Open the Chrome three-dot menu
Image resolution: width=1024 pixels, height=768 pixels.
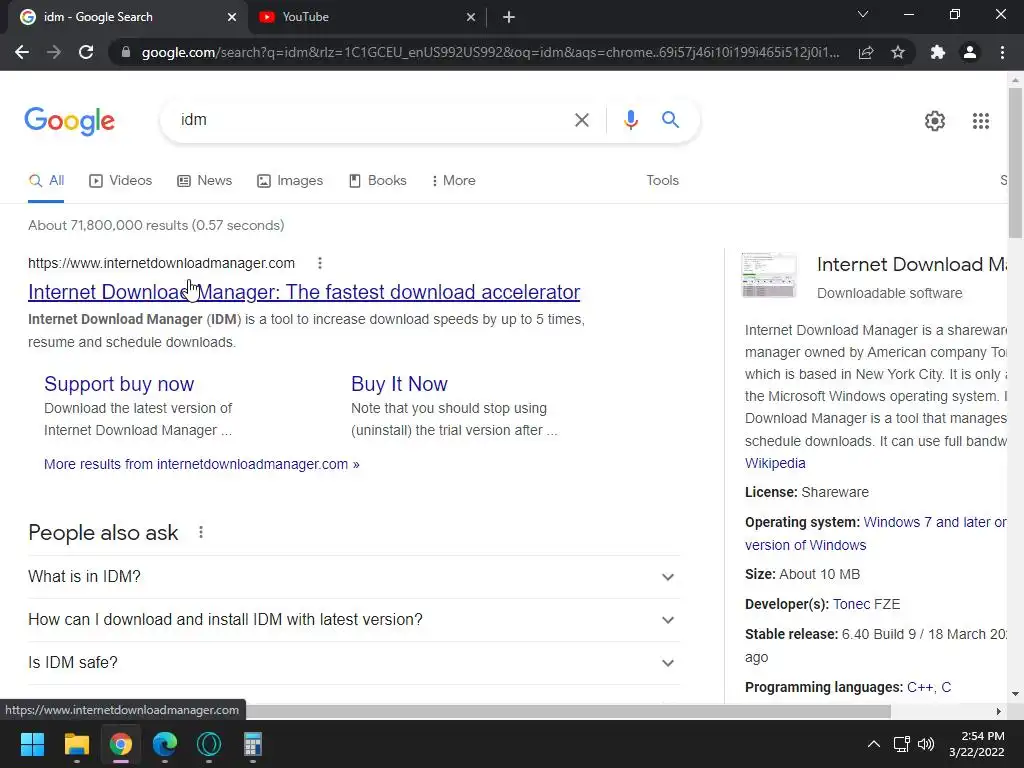(1002, 52)
